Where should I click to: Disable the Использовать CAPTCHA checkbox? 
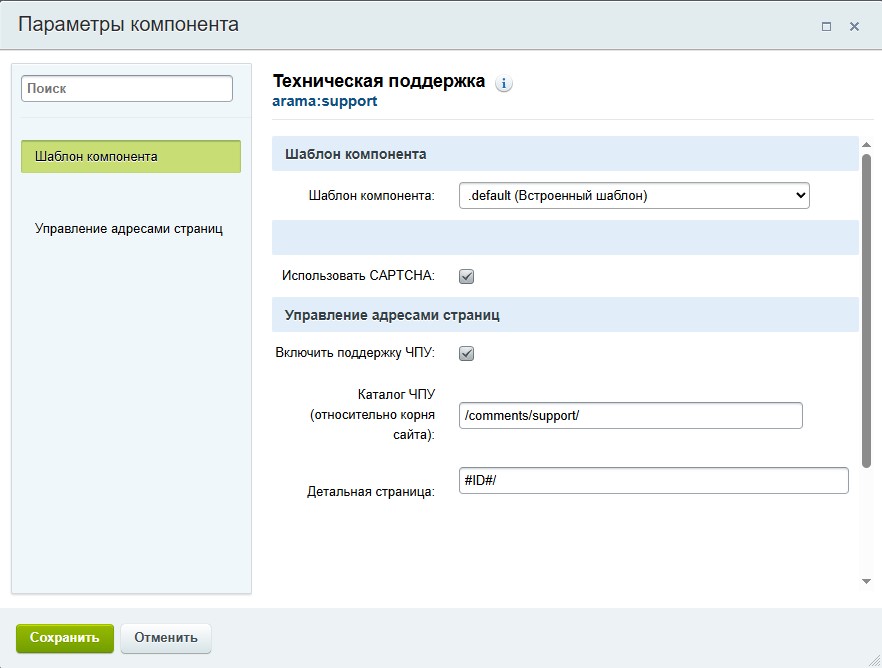[465, 276]
